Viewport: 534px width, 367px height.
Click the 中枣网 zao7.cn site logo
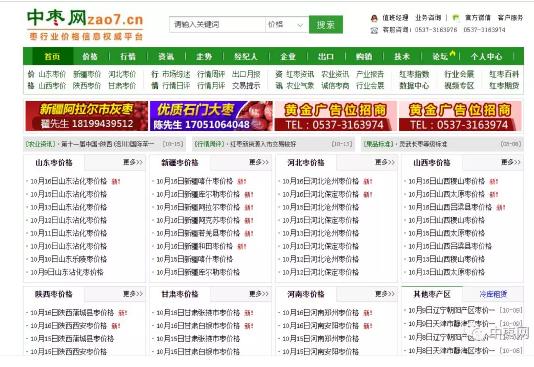click(x=85, y=25)
